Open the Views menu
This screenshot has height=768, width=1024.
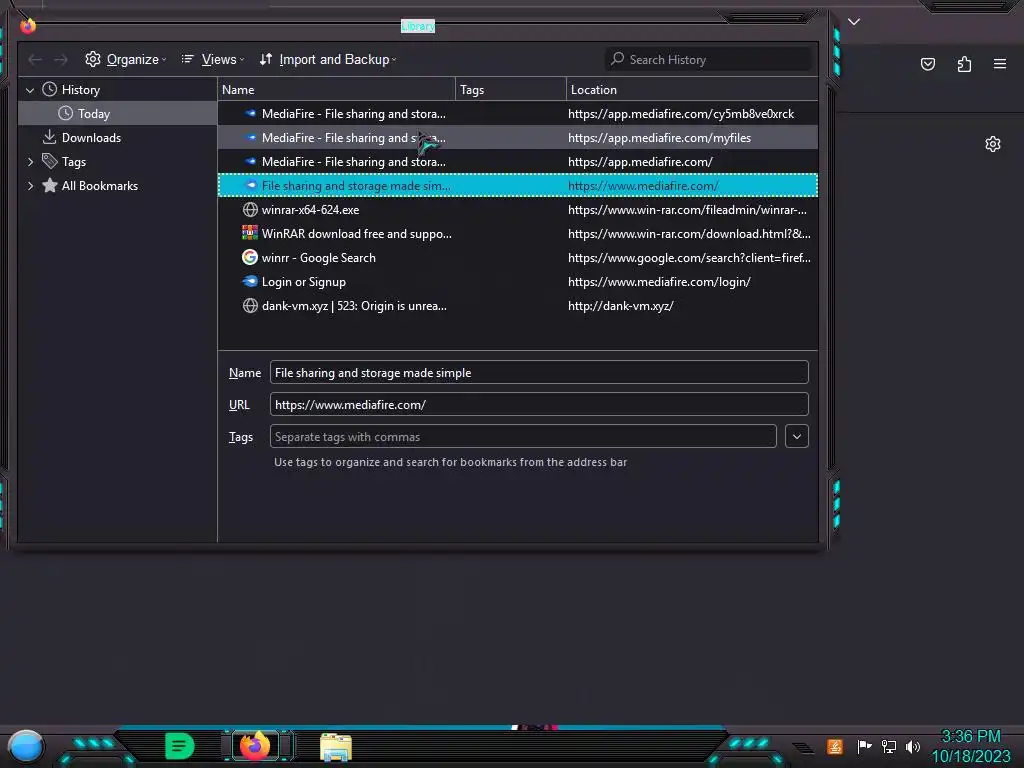coord(213,59)
